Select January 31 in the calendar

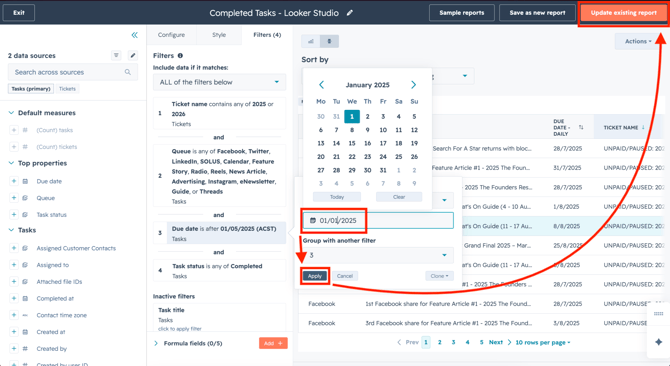tap(383, 170)
